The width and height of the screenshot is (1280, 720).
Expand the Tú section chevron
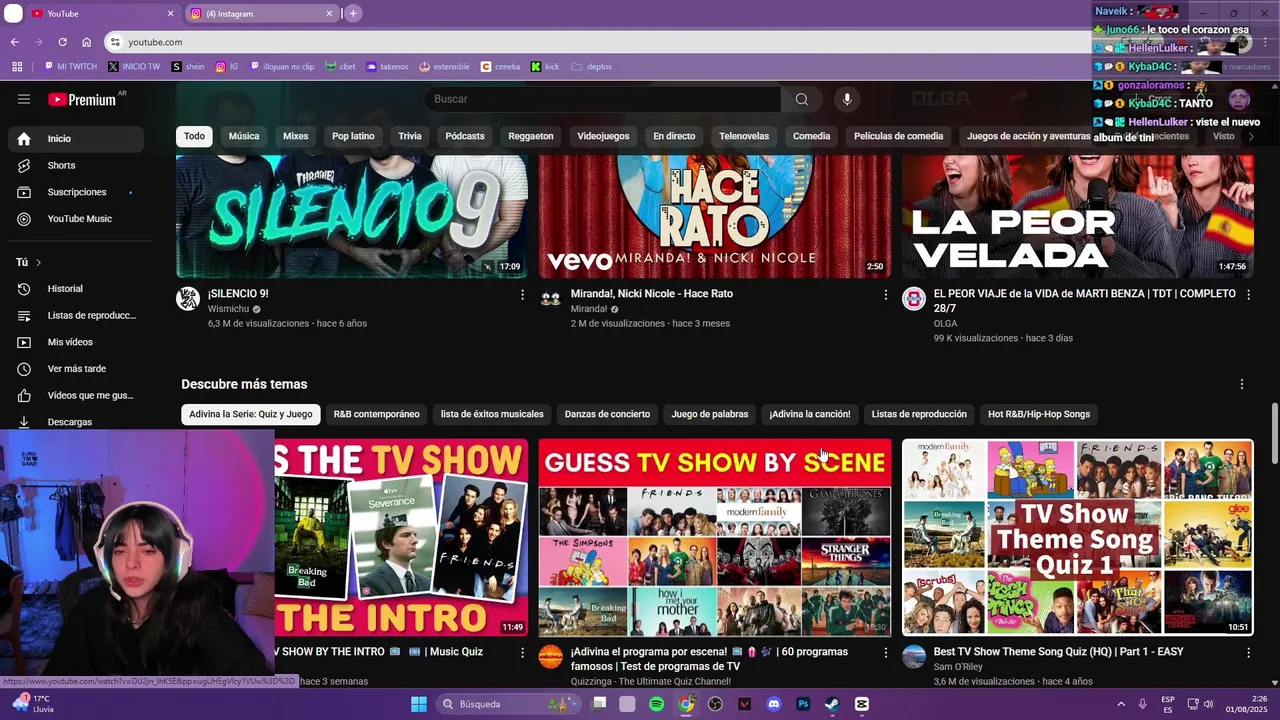click(x=38, y=263)
